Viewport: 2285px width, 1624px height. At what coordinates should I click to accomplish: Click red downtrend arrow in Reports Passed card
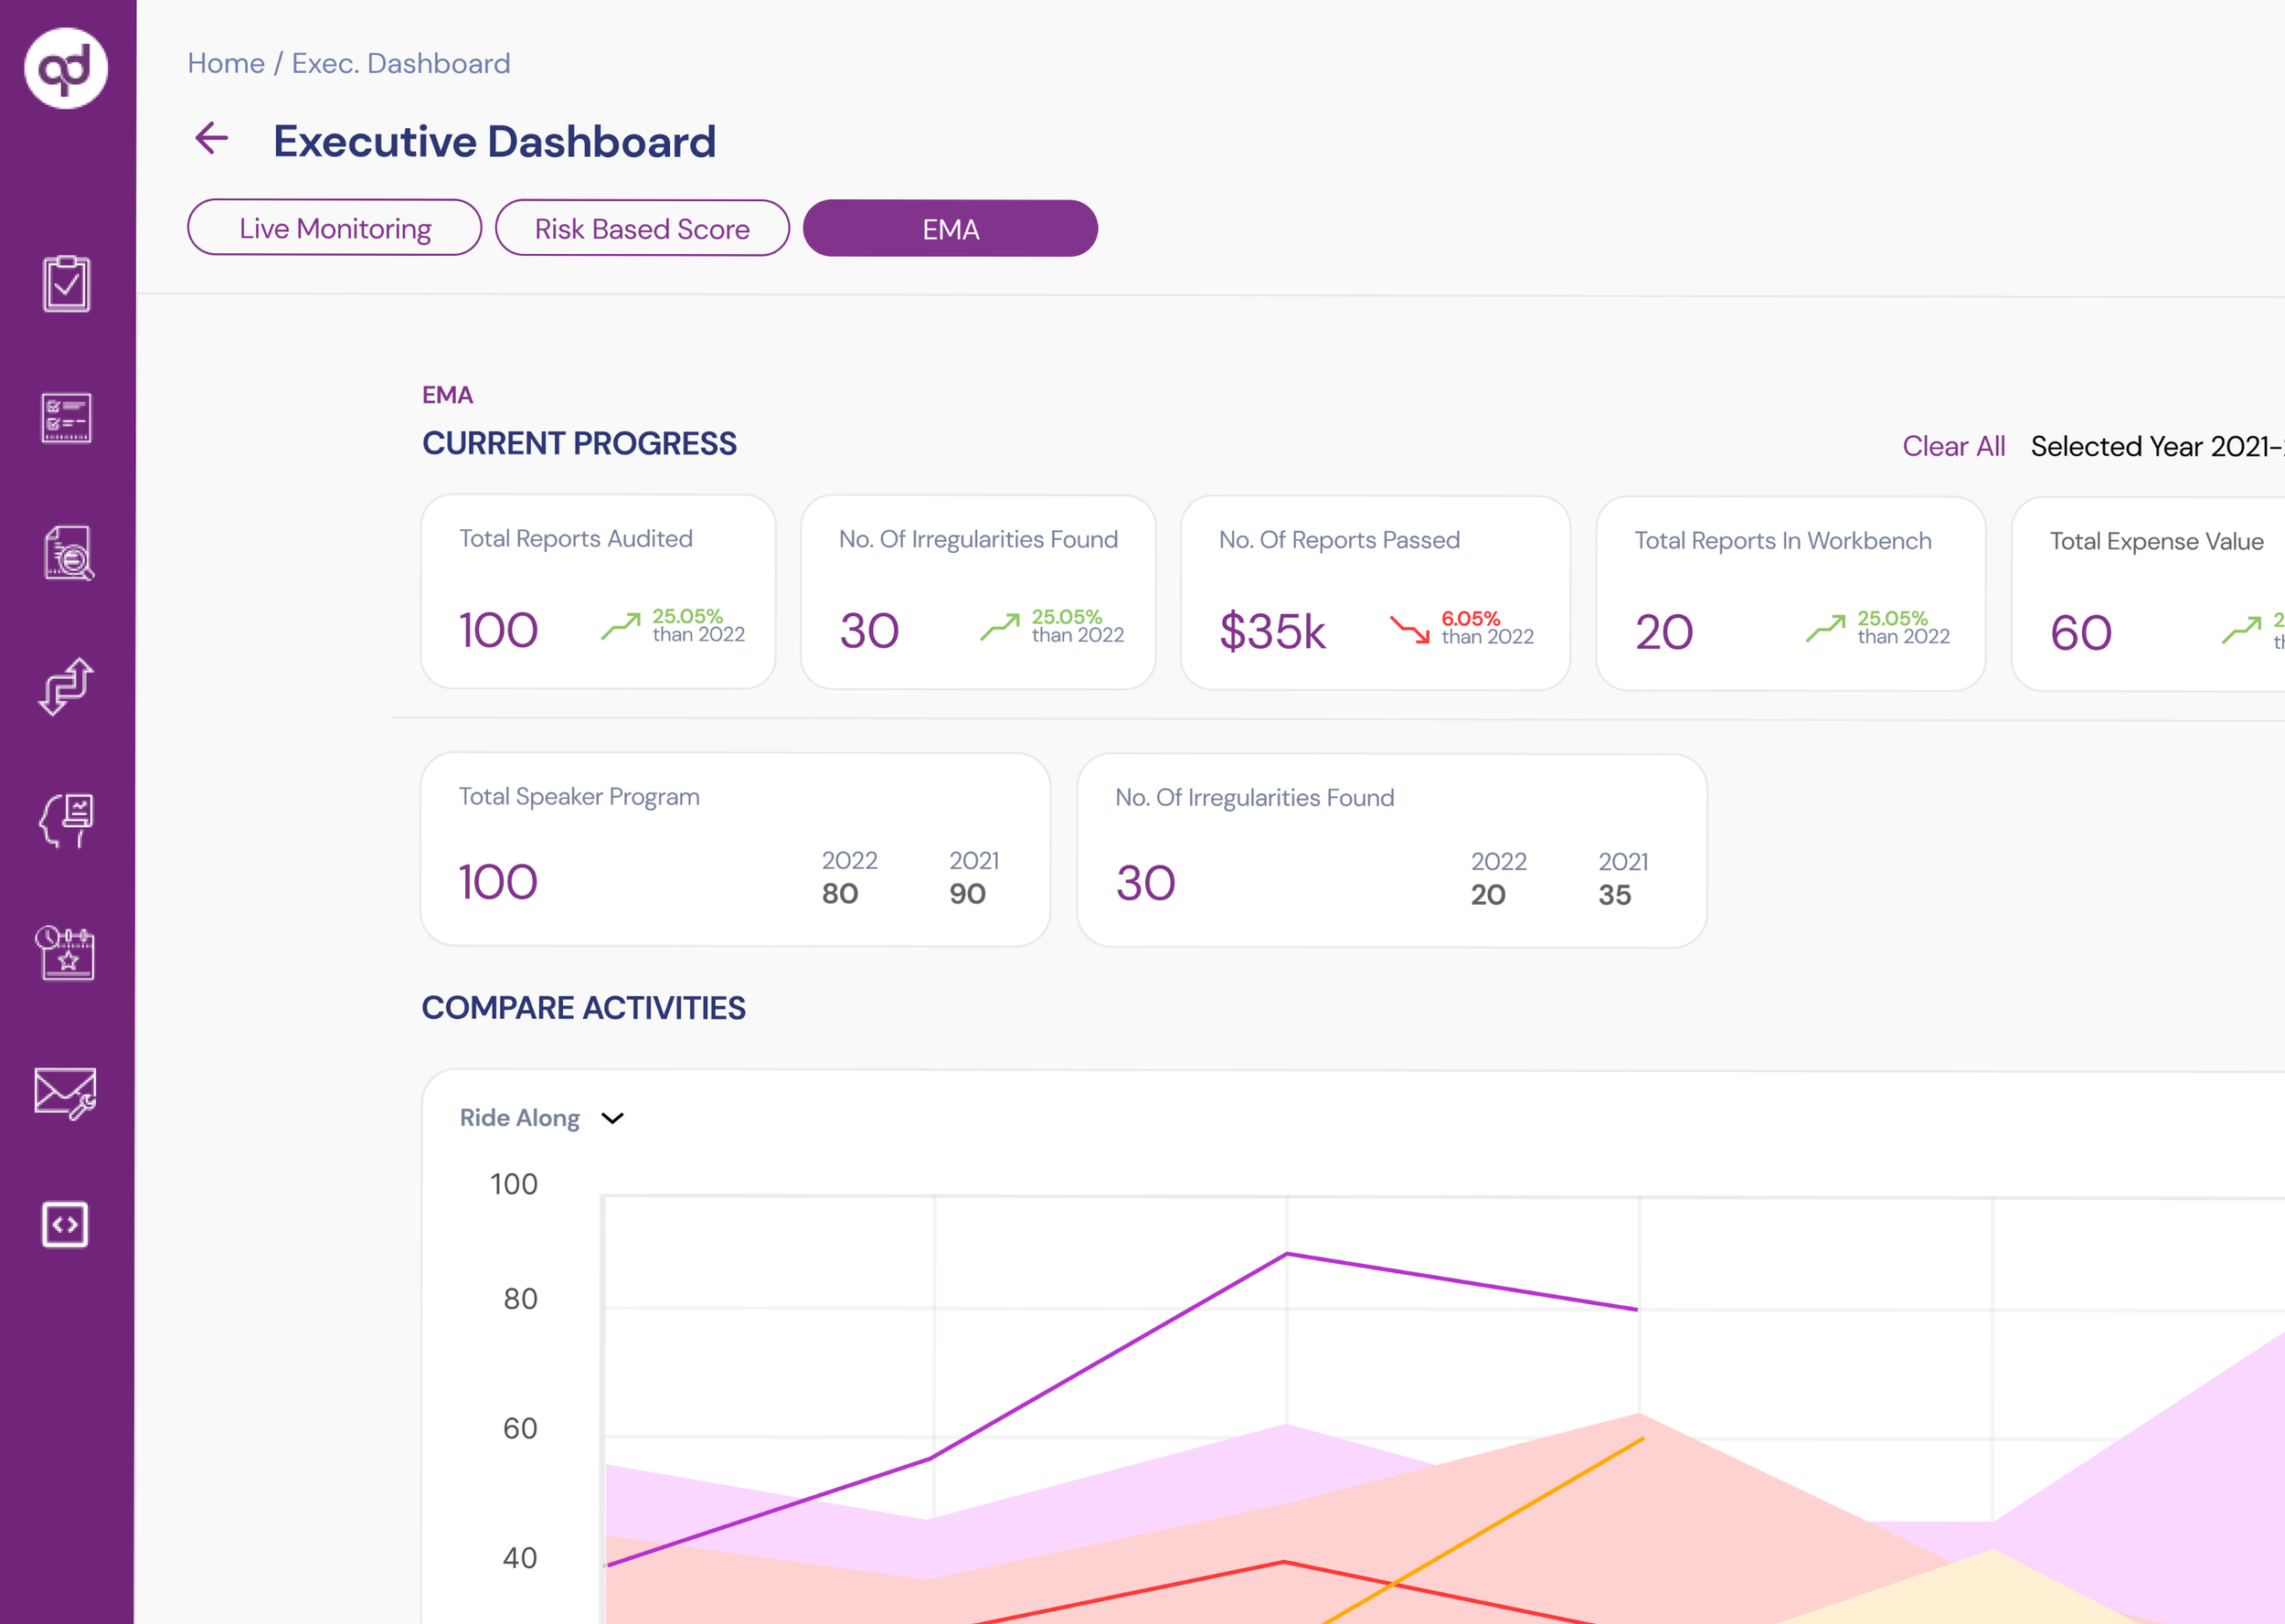[x=1410, y=629]
